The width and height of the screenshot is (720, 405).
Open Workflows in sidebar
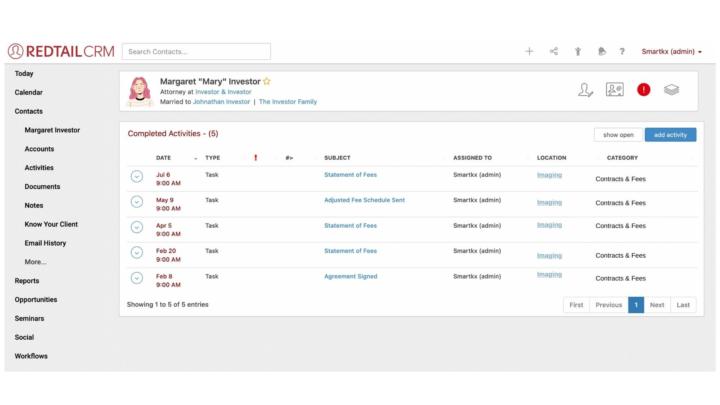point(31,356)
